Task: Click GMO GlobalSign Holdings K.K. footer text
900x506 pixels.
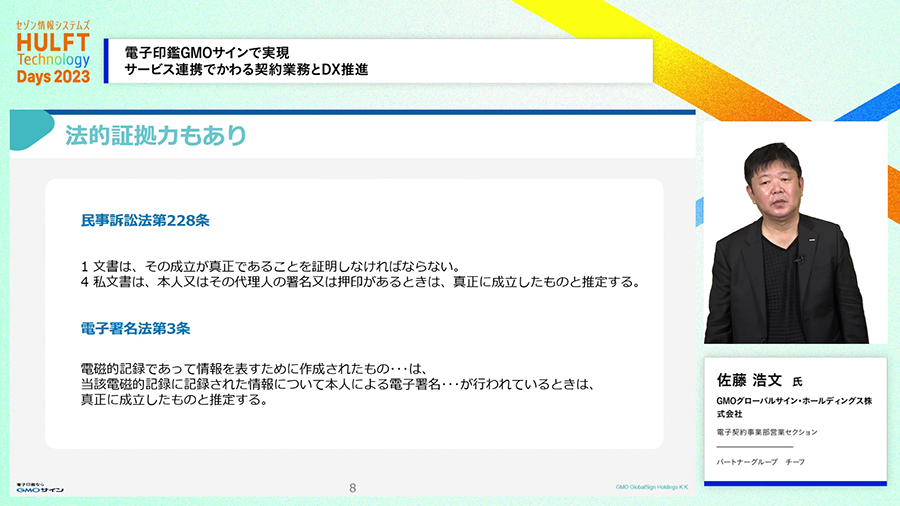Action: tap(651, 488)
